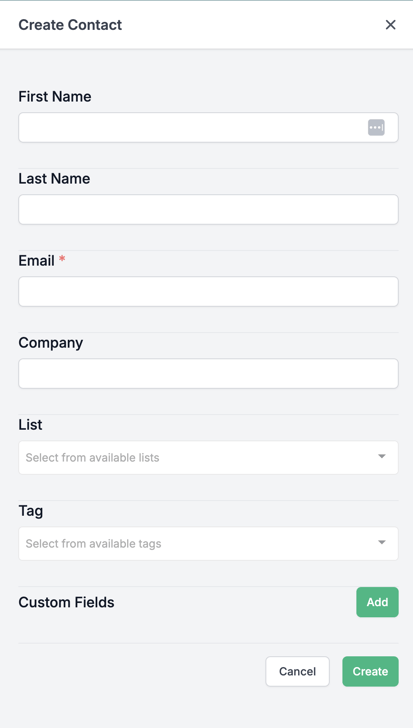Screen dimensions: 413x728
Task: Open the 'Select from available tags' dropdown
Action: coord(208,543)
